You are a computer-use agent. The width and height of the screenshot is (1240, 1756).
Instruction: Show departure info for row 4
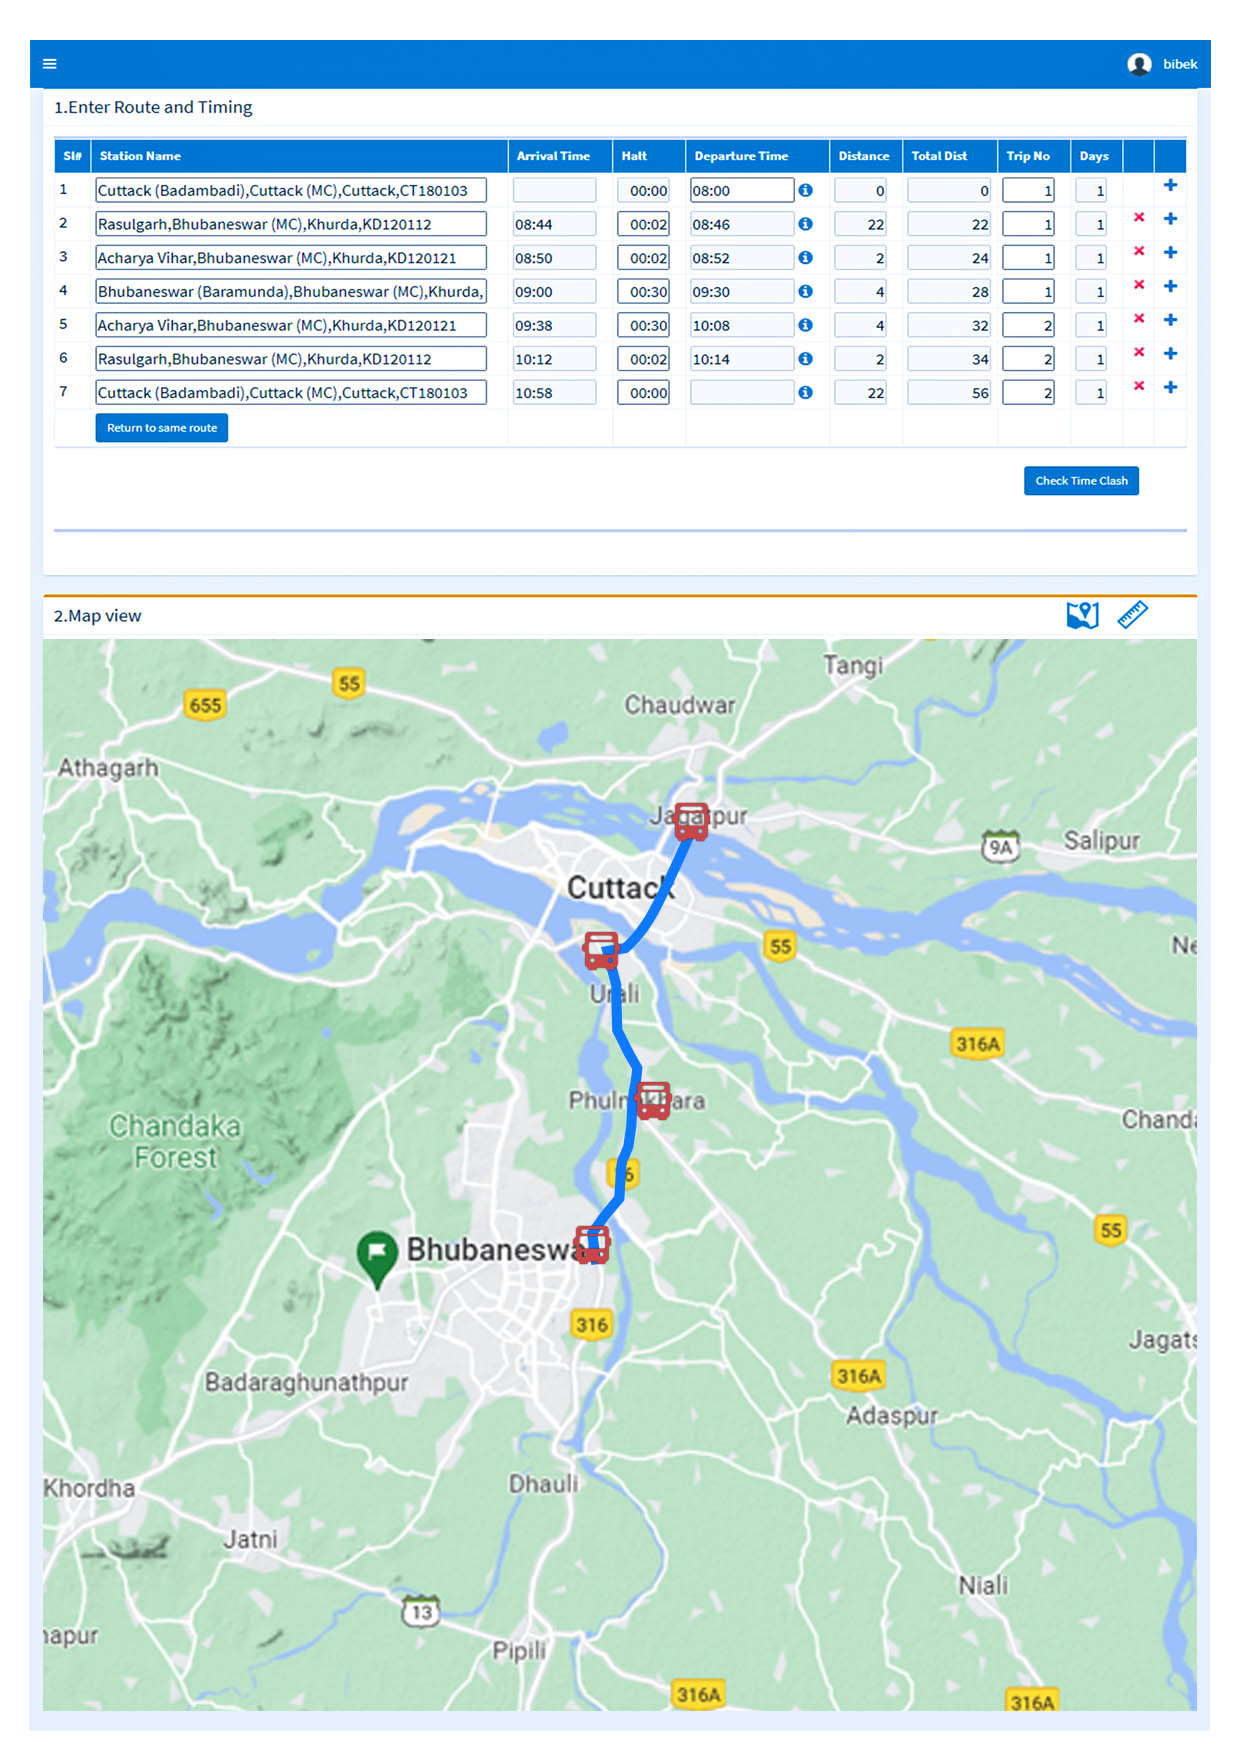(x=805, y=291)
